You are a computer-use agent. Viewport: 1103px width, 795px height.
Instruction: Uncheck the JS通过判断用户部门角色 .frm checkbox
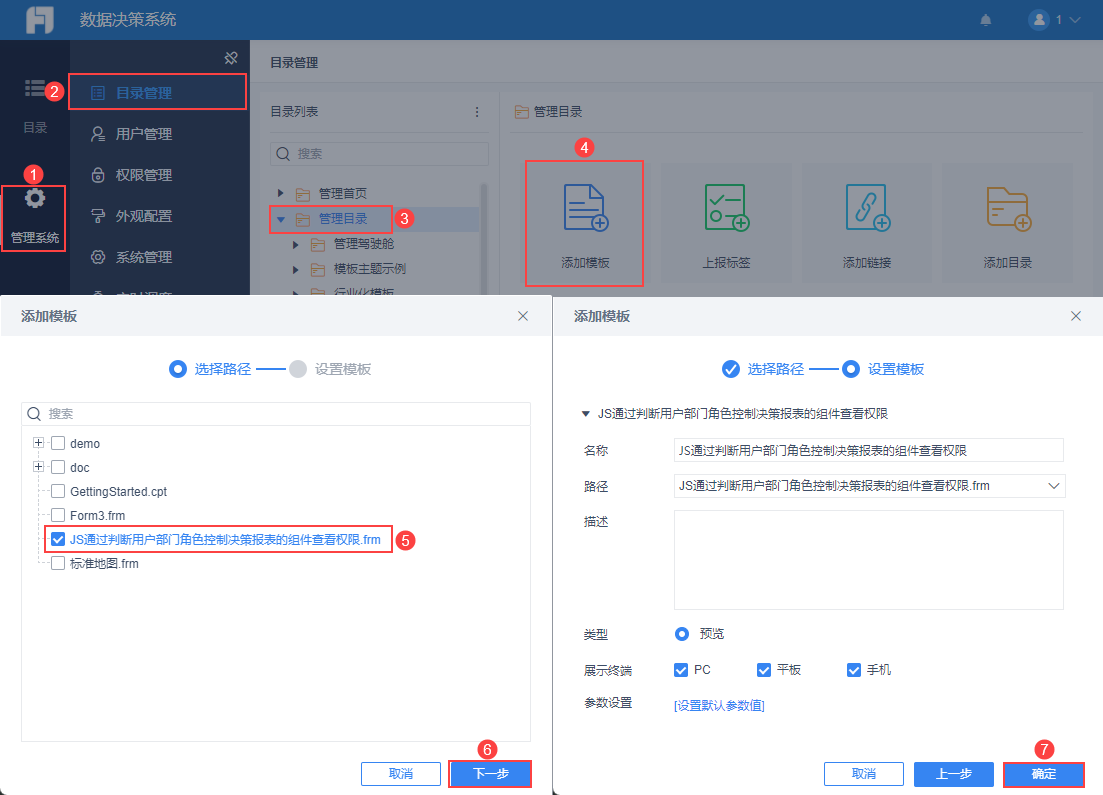(x=58, y=540)
